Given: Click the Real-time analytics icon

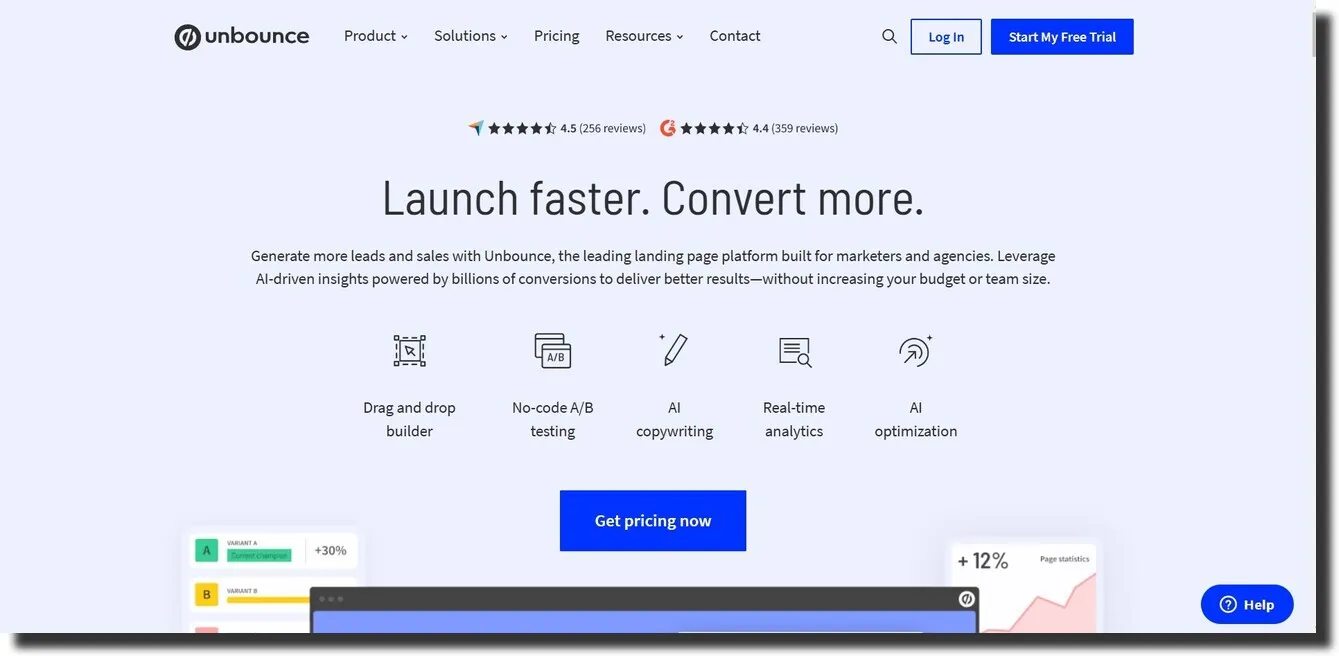Looking at the screenshot, I should (x=794, y=350).
